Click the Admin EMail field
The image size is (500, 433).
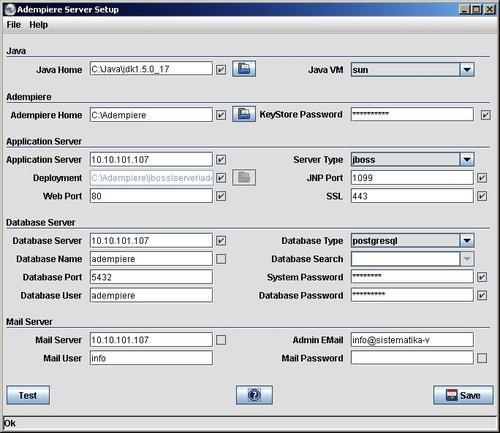tap(412, 340)
